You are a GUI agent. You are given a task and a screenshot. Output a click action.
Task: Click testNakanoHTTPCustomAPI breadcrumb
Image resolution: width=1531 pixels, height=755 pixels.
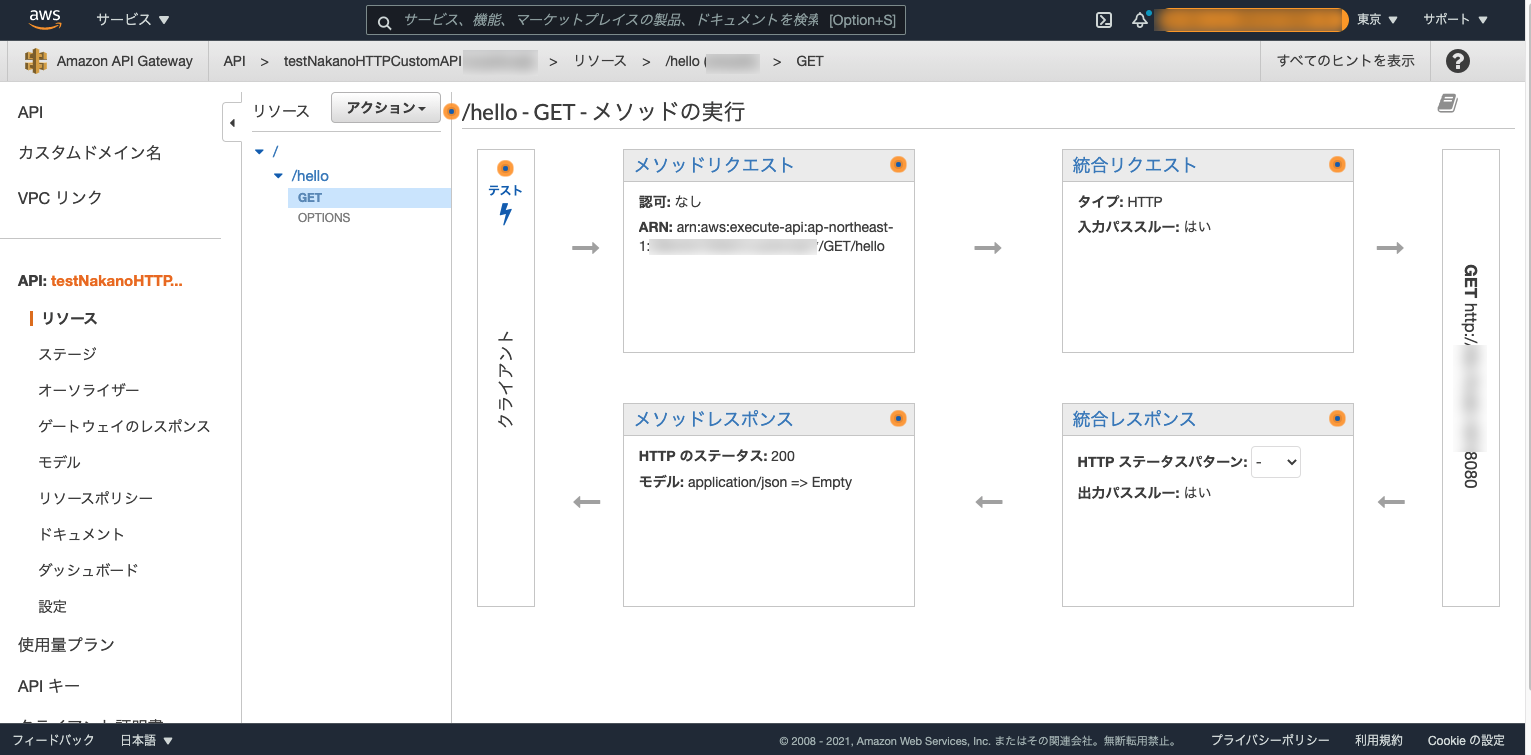coord(373,61)
